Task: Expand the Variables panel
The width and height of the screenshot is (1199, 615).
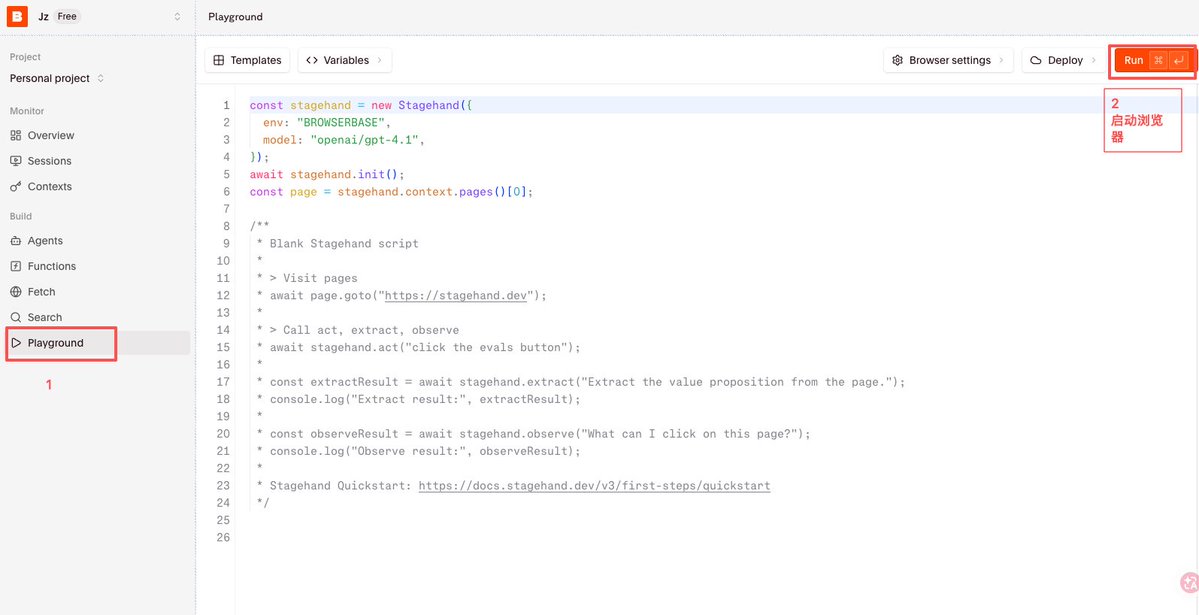Action: [x=345, y=60]
